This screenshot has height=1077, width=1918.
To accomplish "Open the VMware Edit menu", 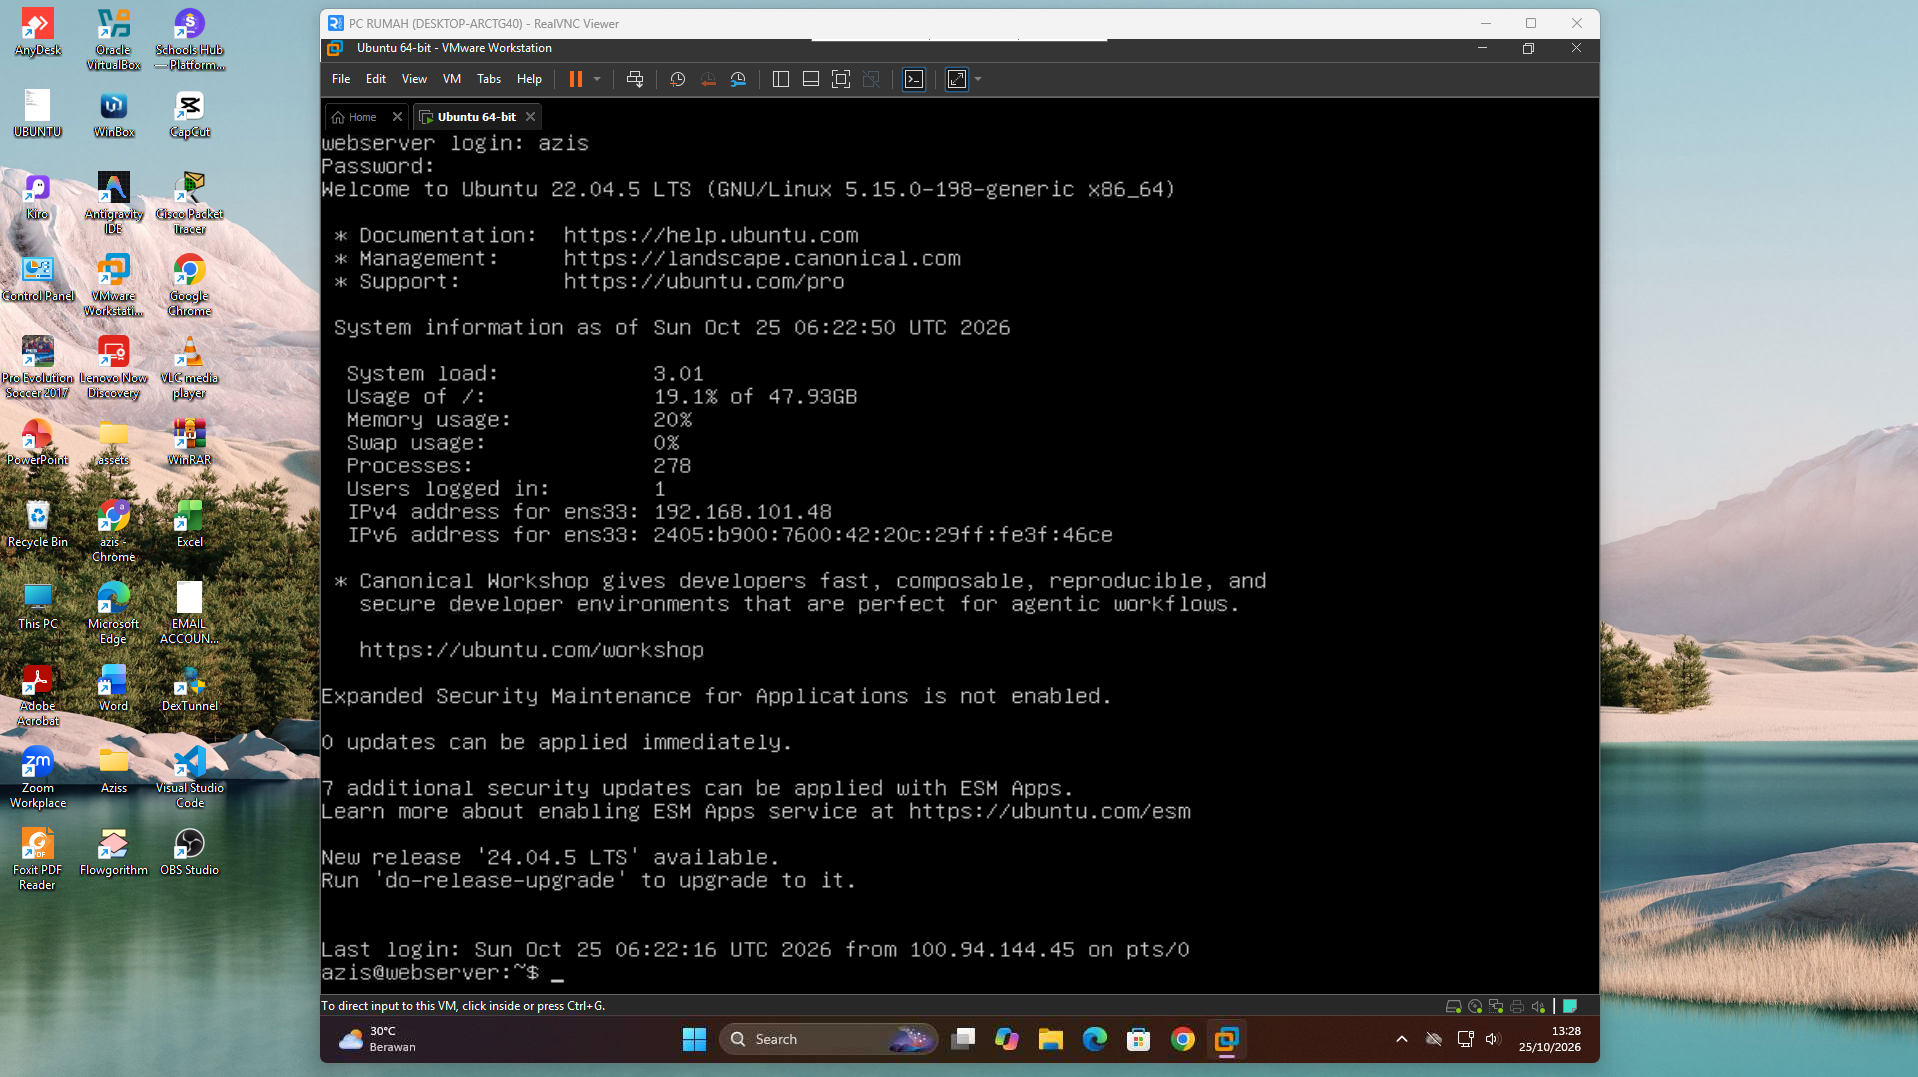I will click(376, 79).
